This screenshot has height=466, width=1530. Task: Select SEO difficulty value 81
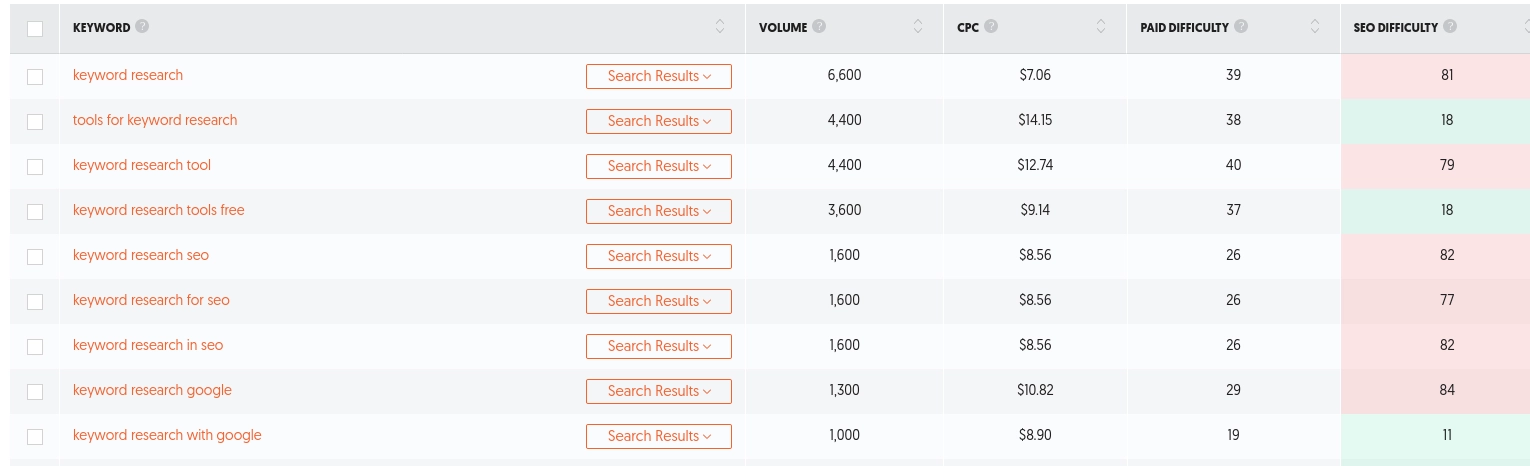pyautogui.click(x=1447, y=75)
